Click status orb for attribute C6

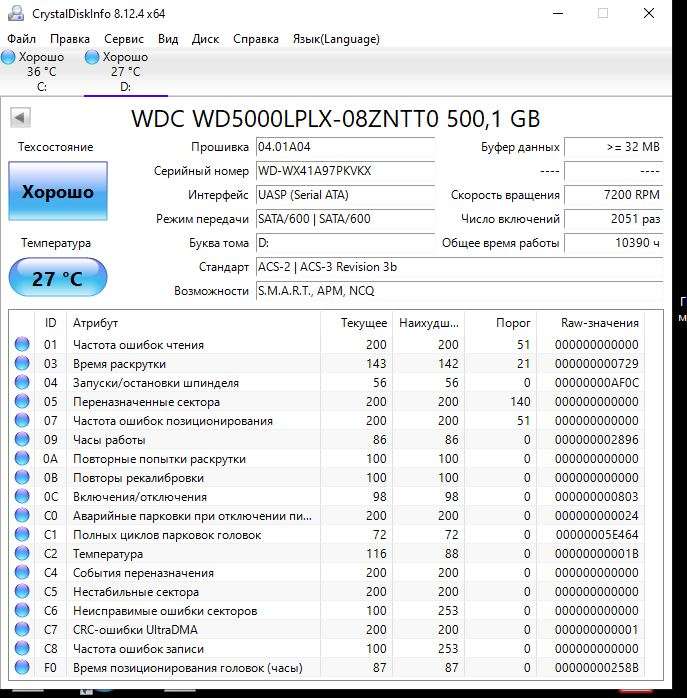click(x=22, y=610)
